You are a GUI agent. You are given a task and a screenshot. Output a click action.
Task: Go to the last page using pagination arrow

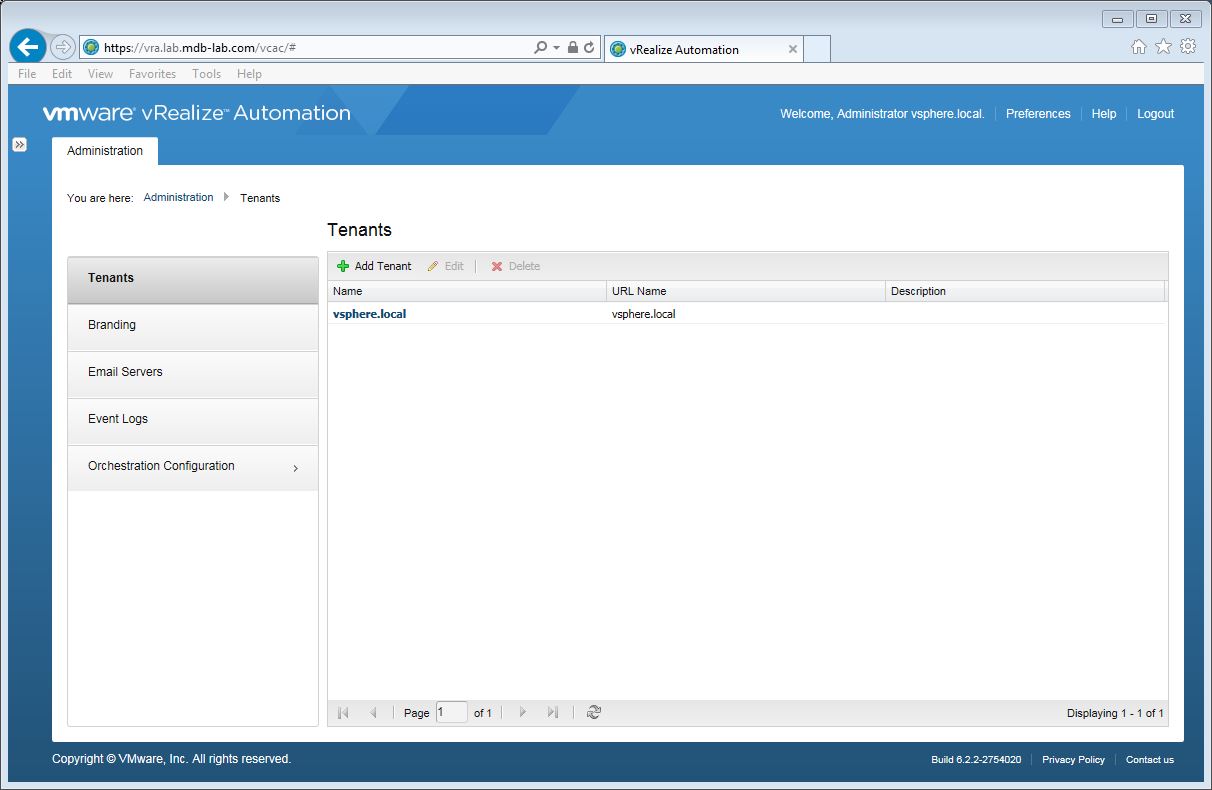pos(552,712)
